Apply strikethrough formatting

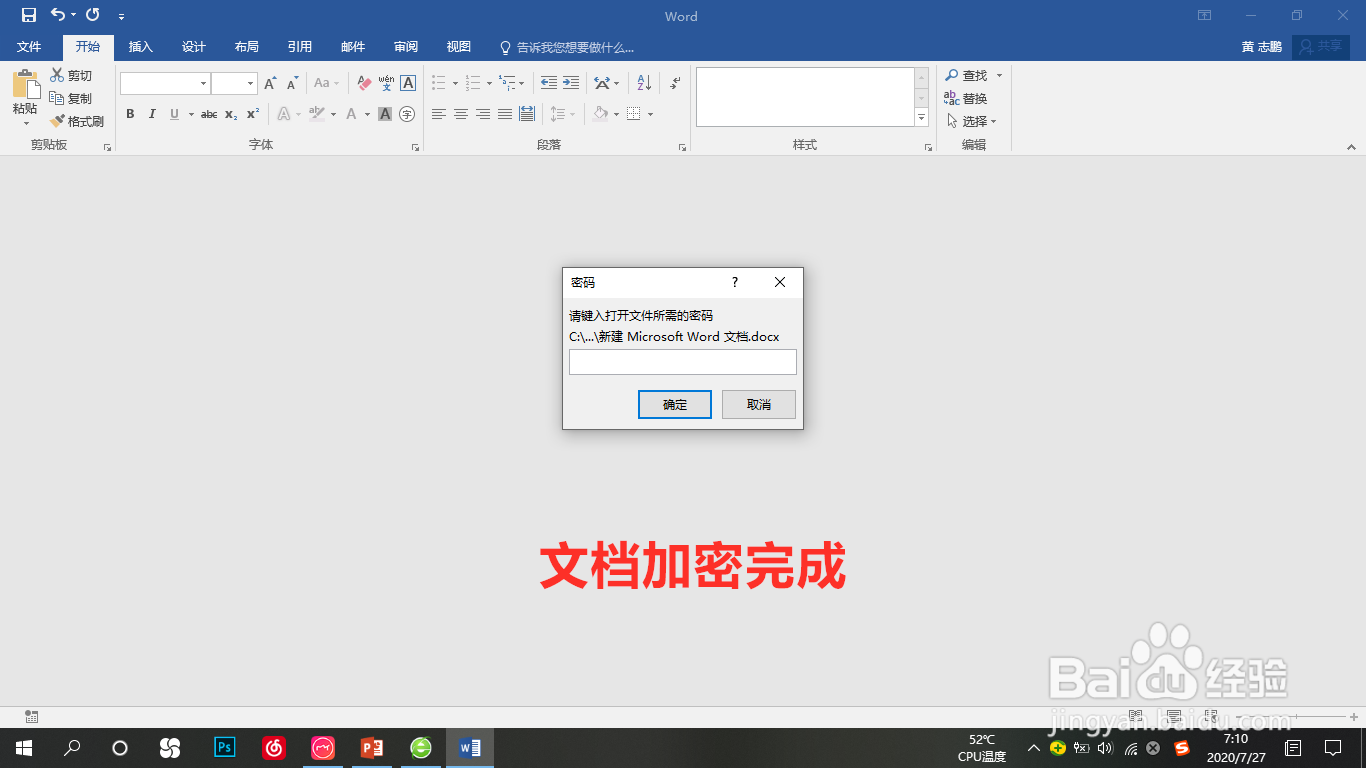point(208,114)
